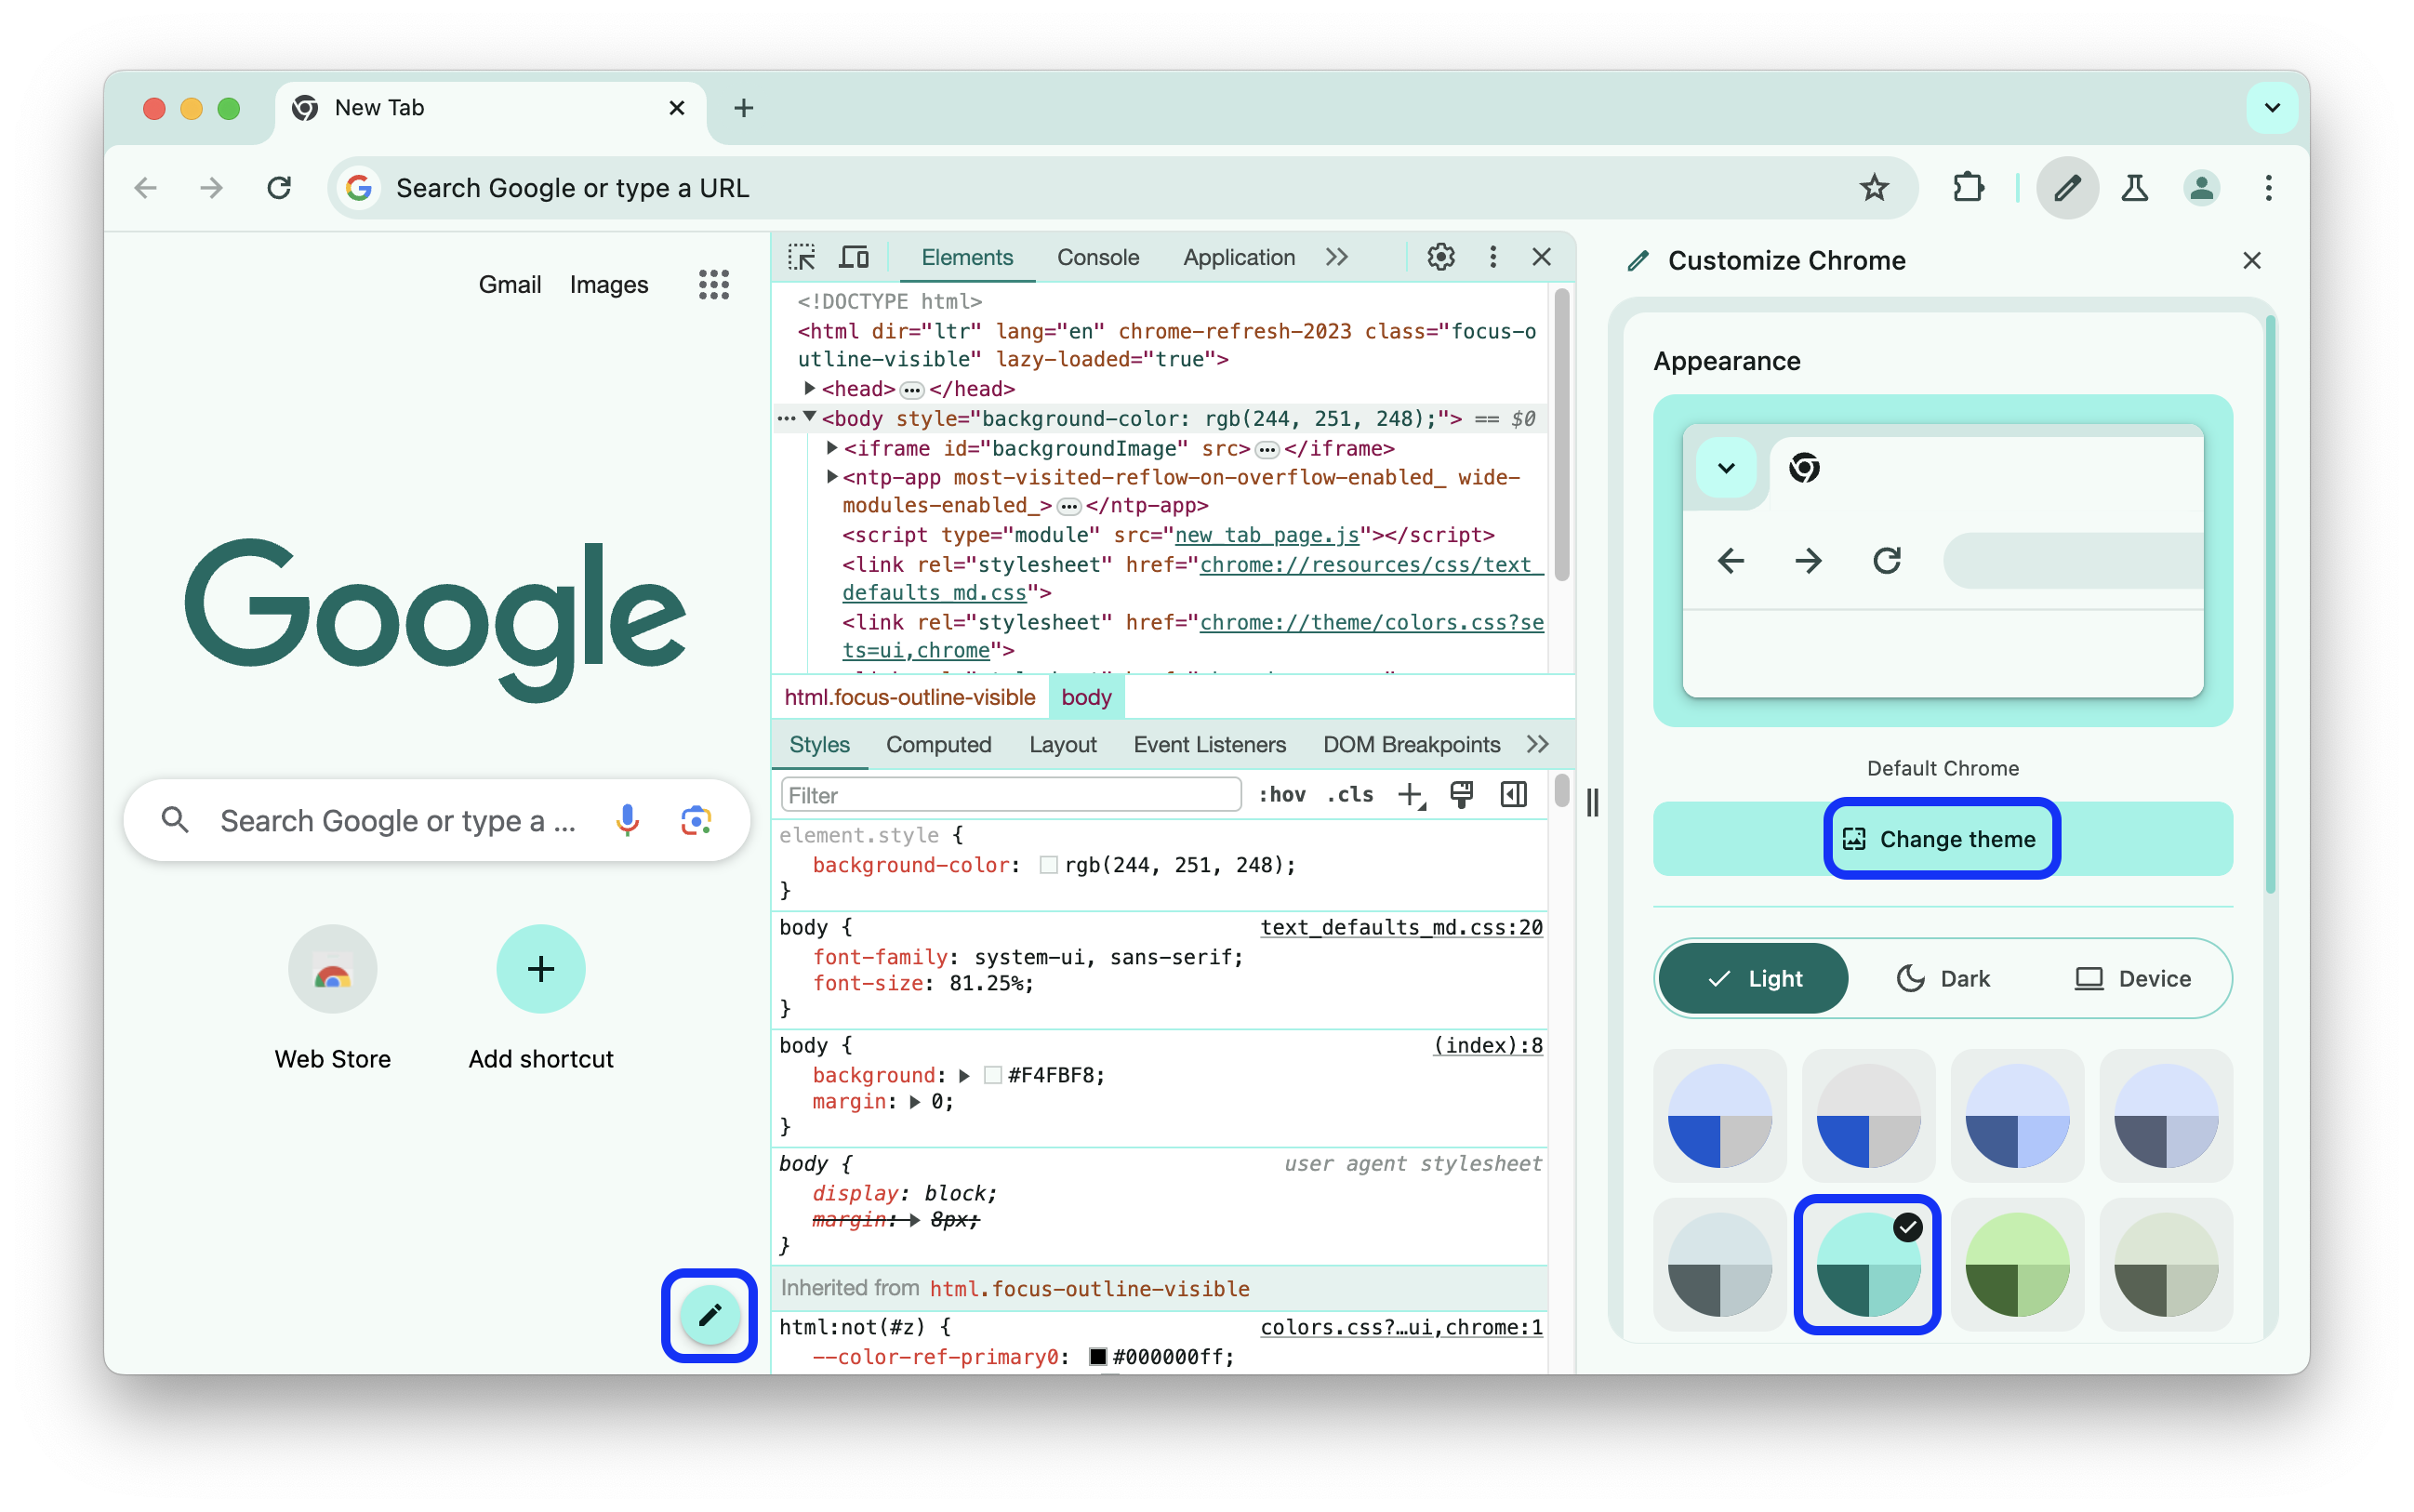
Task: Click the DOM breakpoints overflow icon
Action: pyautogui.click(x=1536, y=746)
